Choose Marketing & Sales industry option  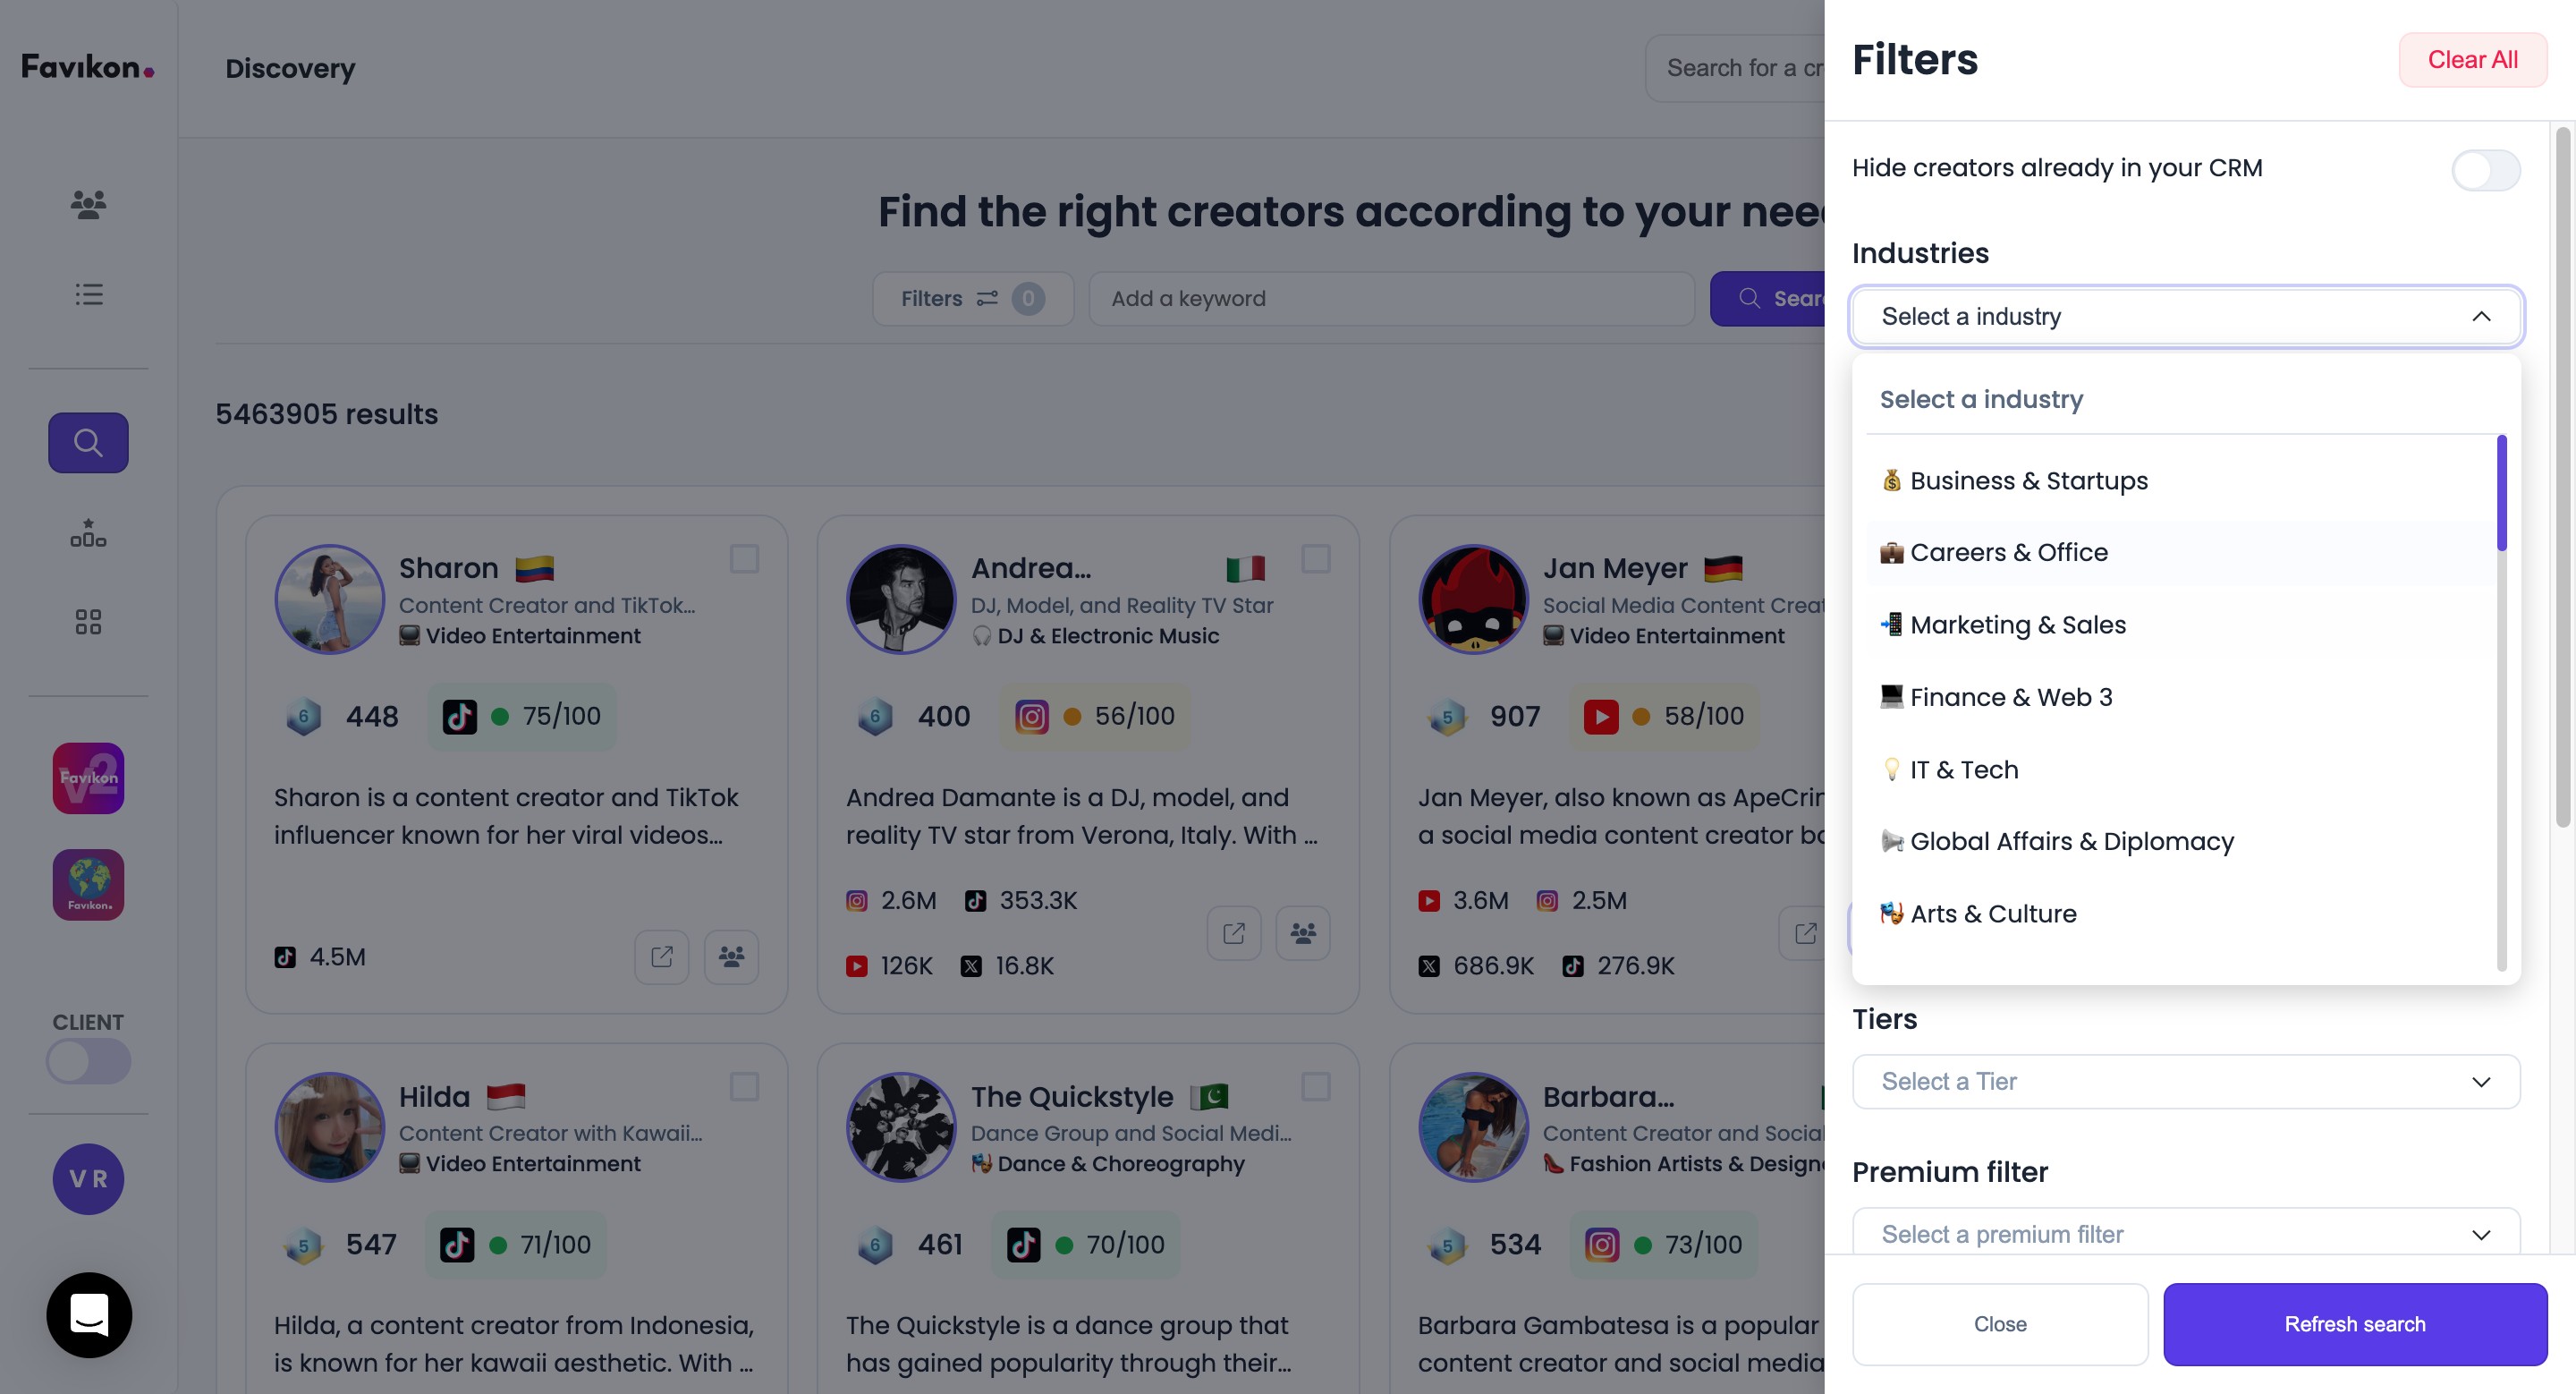[2017, 625]
